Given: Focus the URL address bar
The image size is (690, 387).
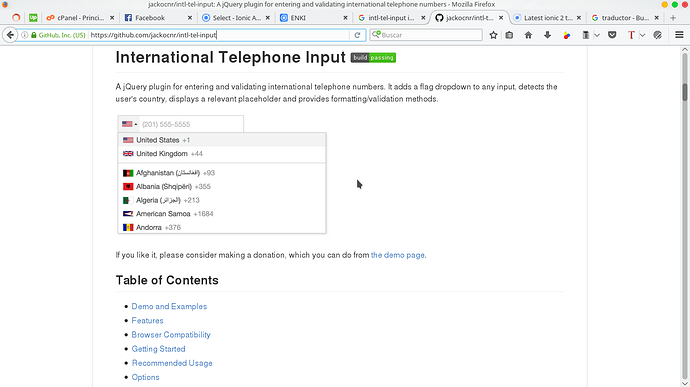Looking at the screenshot, I should [219, 35].
